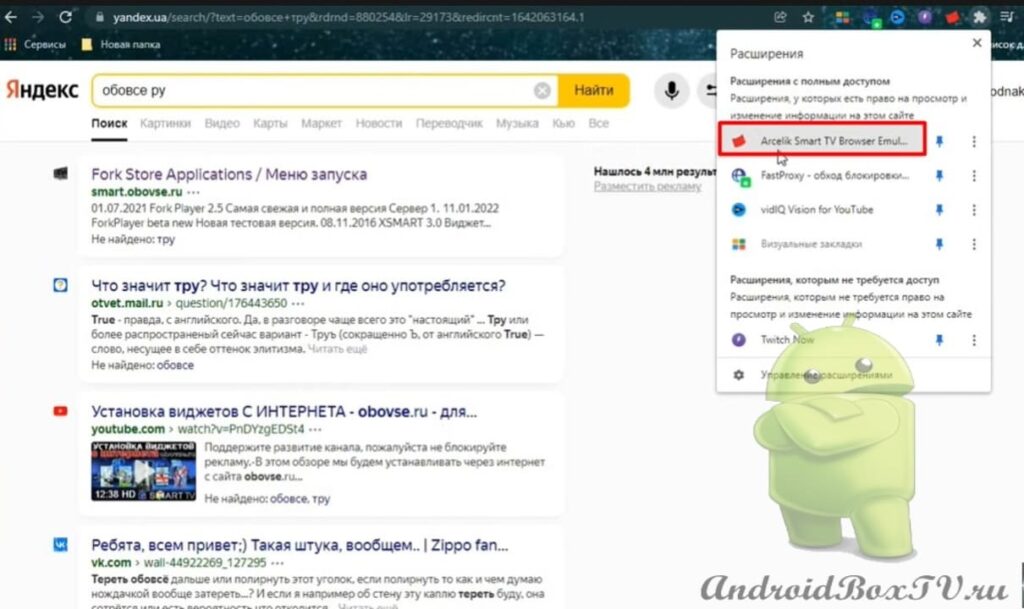Reload the Yandex search page

(x=65, y=17)
